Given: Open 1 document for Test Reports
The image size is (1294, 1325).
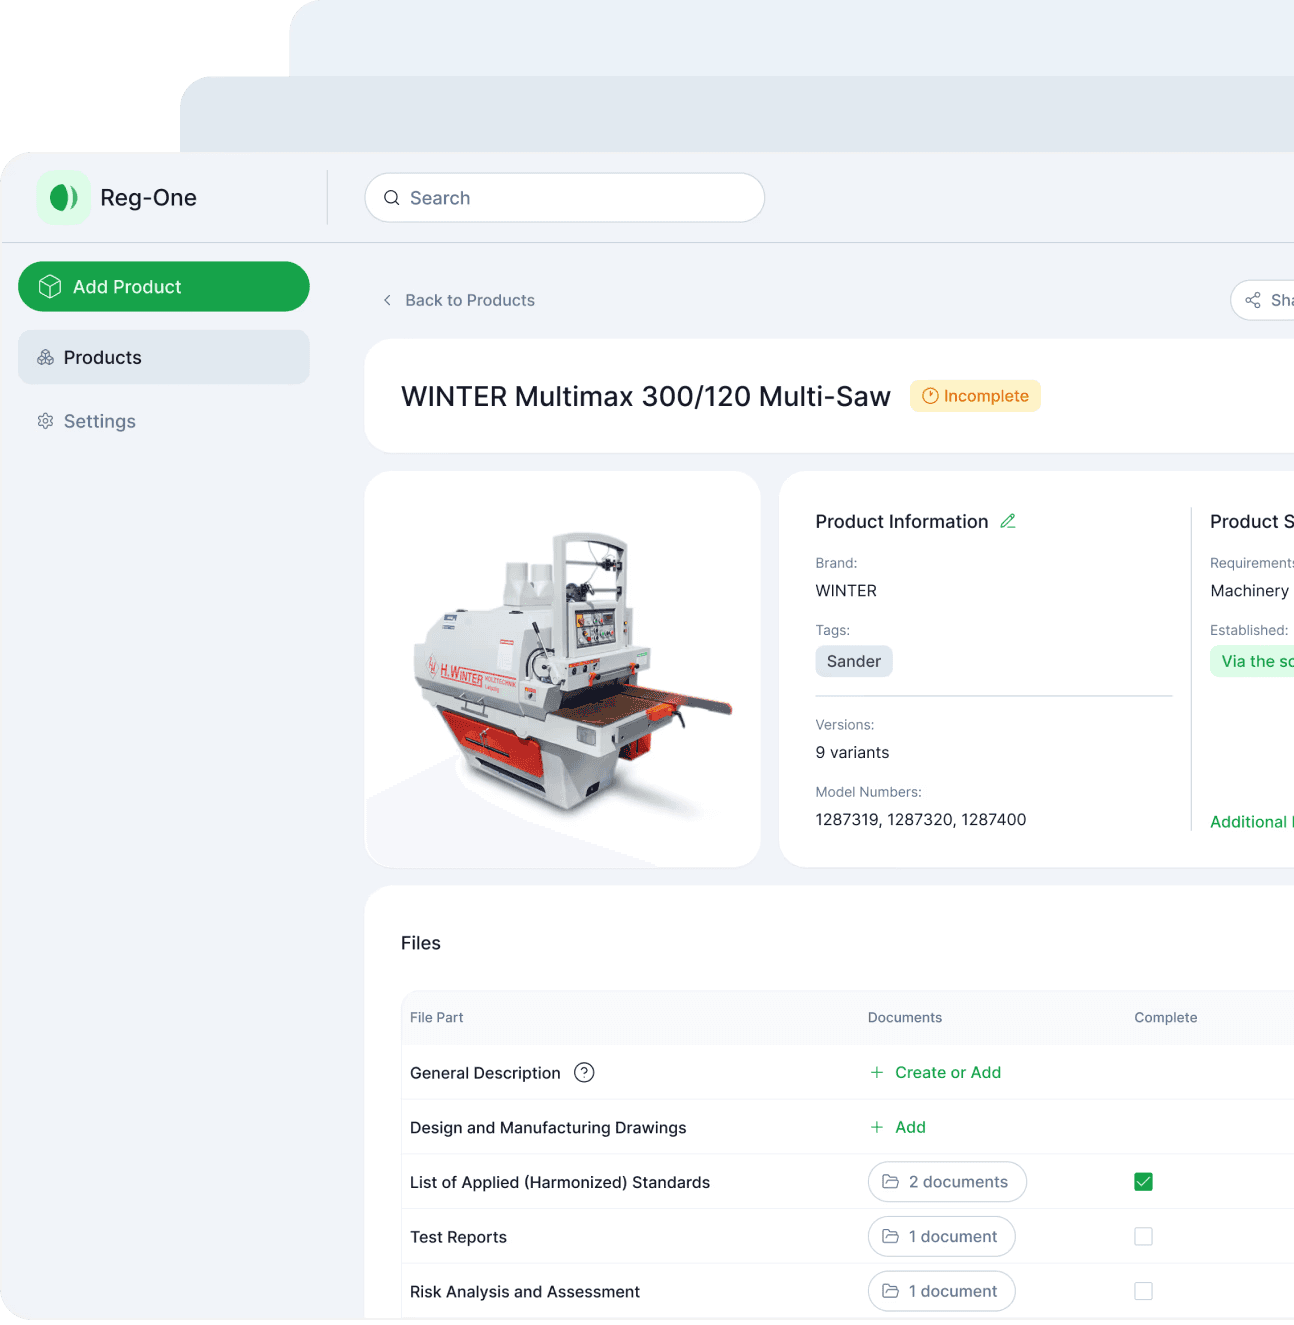Looking at the screenshot, I should (942, 1237).
